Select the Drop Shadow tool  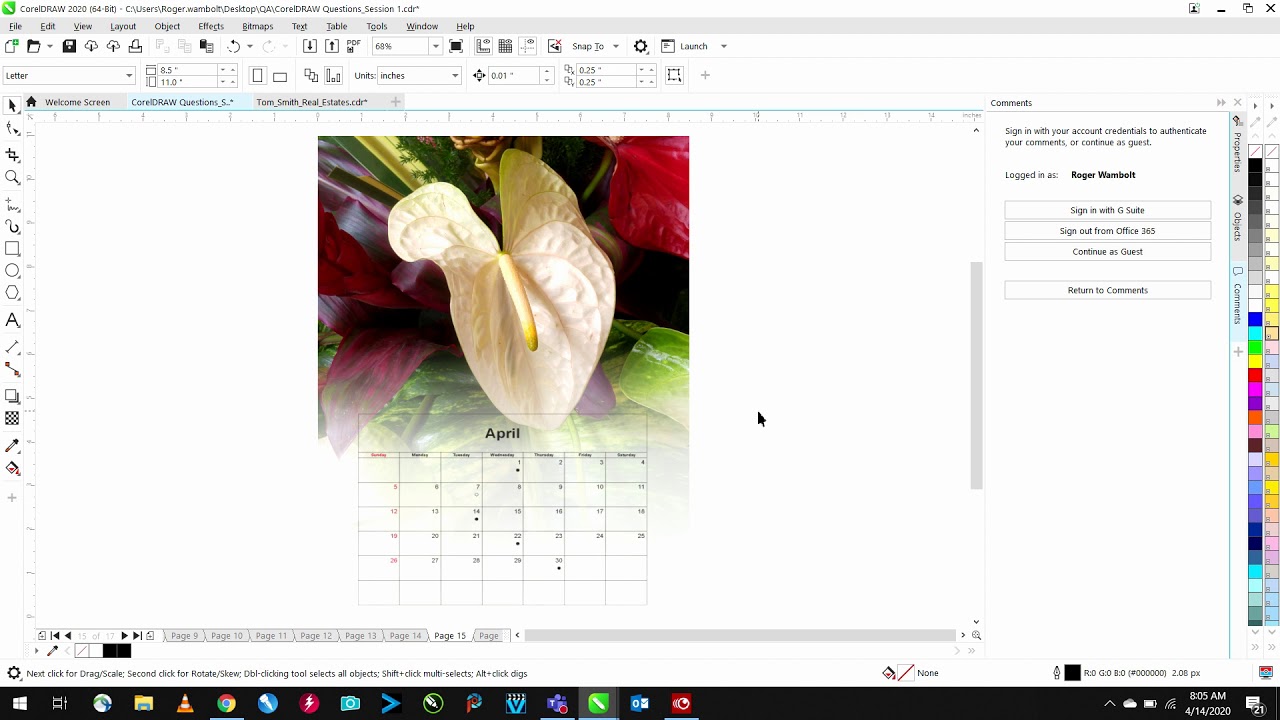(x=12, y=397)
